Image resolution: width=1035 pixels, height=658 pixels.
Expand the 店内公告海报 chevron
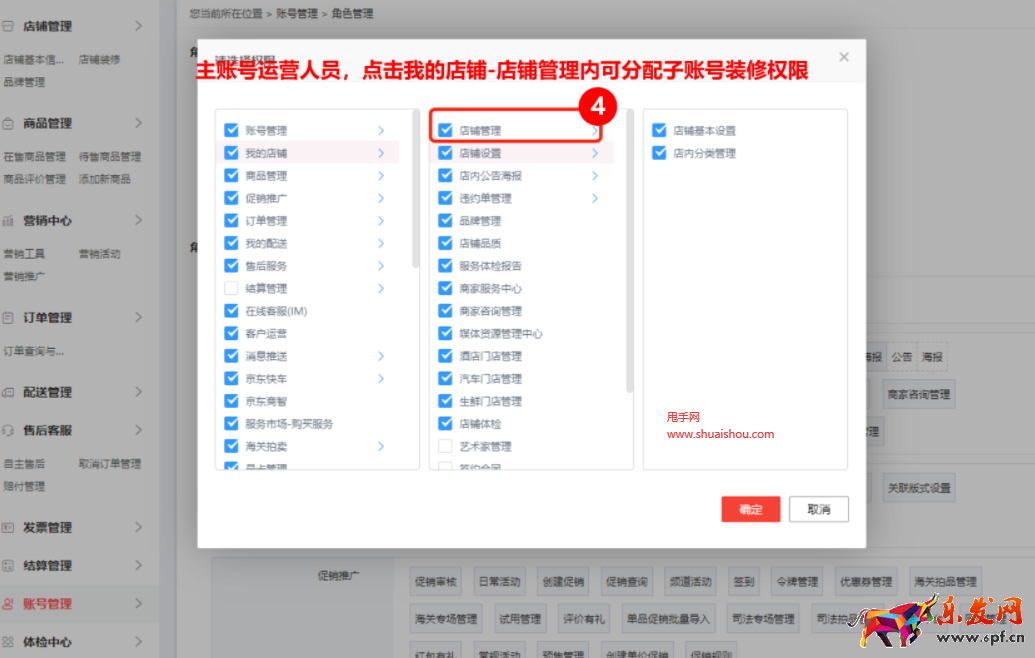coord(595,176)
